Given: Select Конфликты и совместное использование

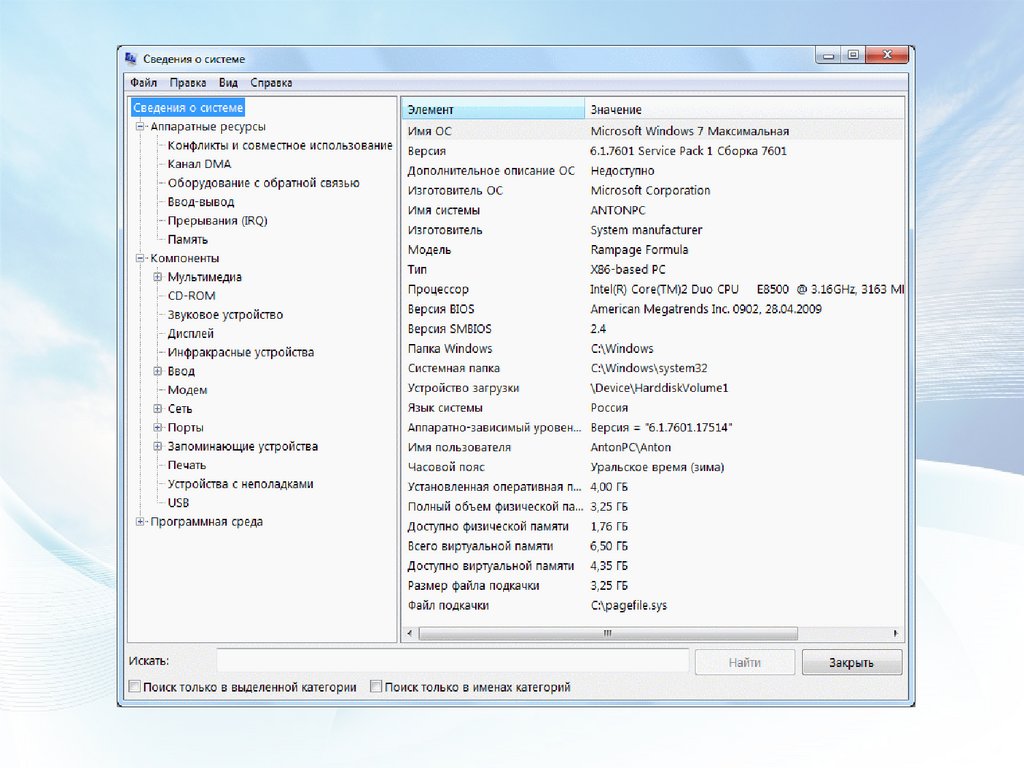Looking at the screenshot, I should [x=280, y=146].
